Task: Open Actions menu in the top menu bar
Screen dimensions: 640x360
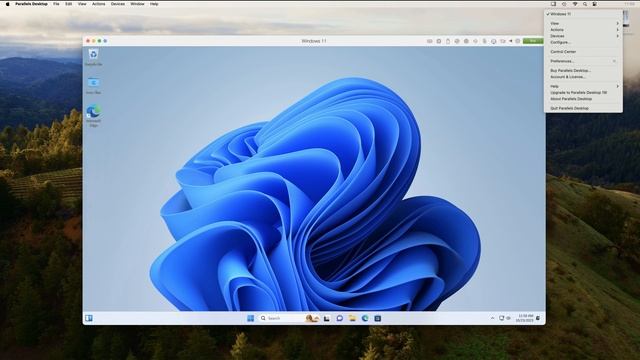Action: [x=98, y=4]
